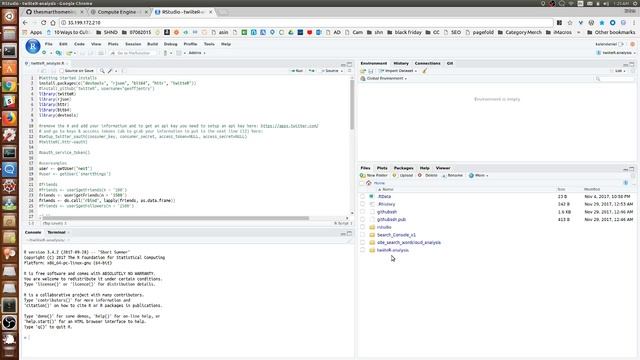The width and height of the screenshot is (640, 360).
Task: Check the rstudio folder checkbox
Action: (x=362, y=227)
